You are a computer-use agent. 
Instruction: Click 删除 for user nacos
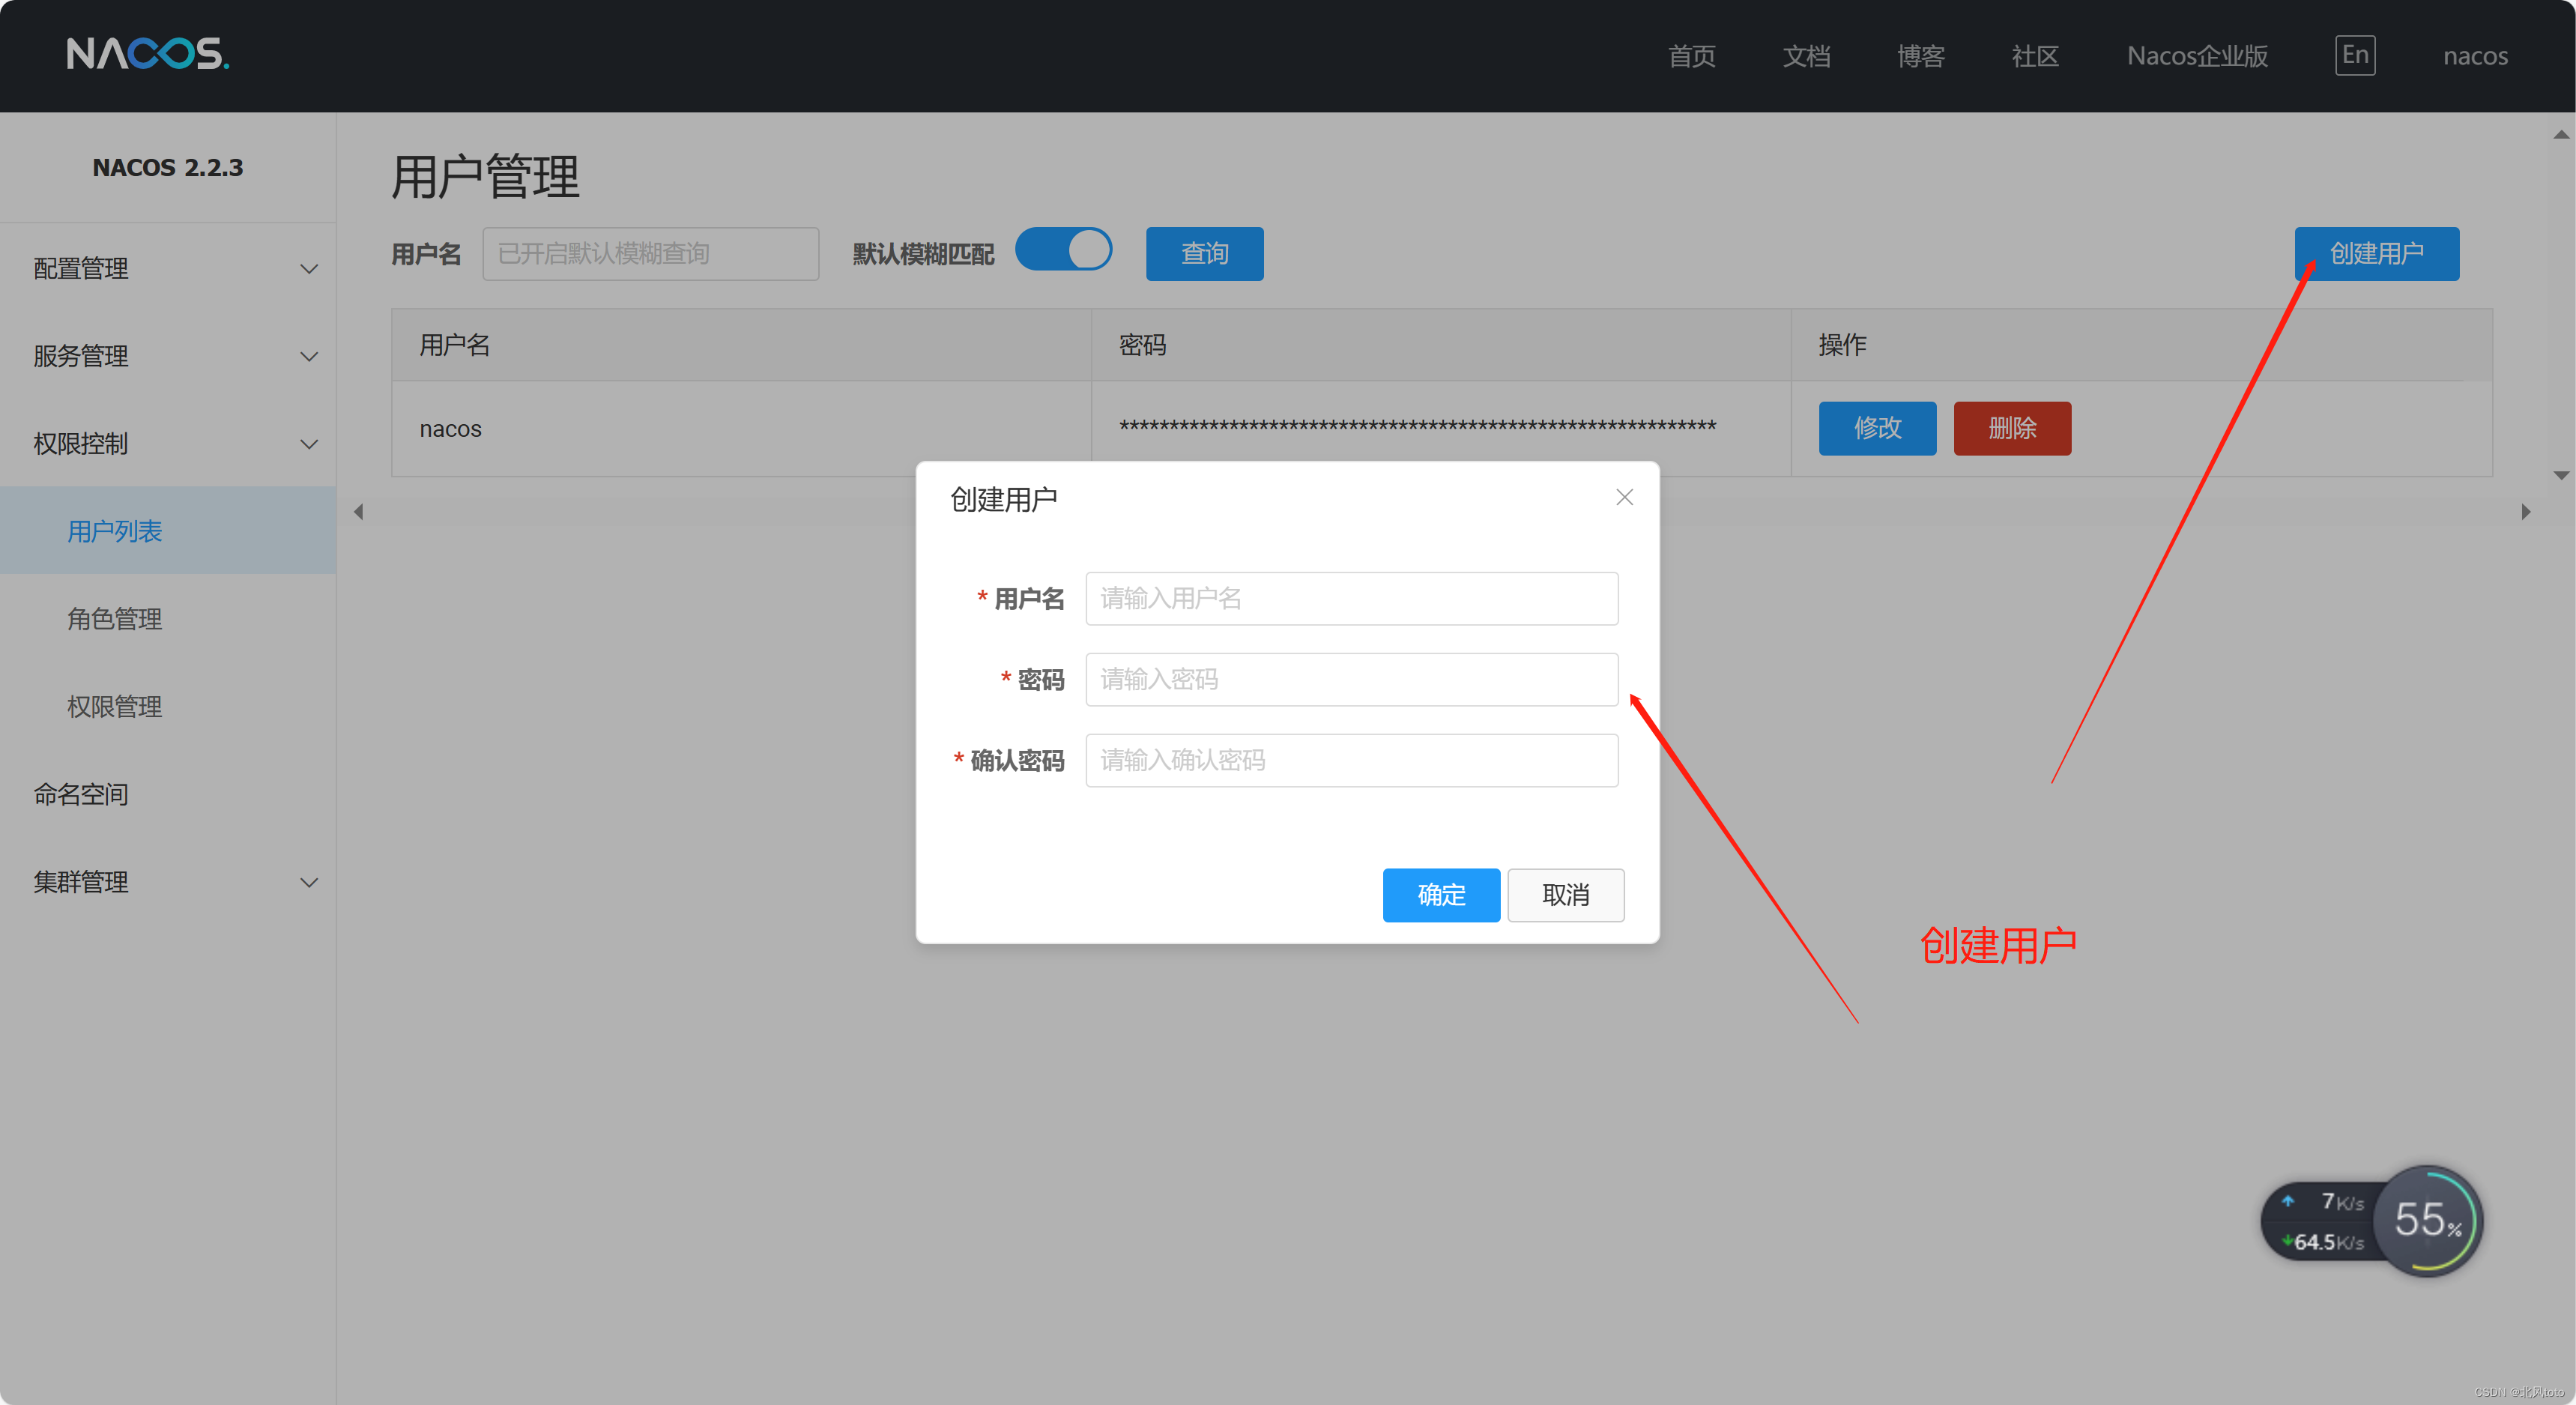click(x=2012, y=429)
